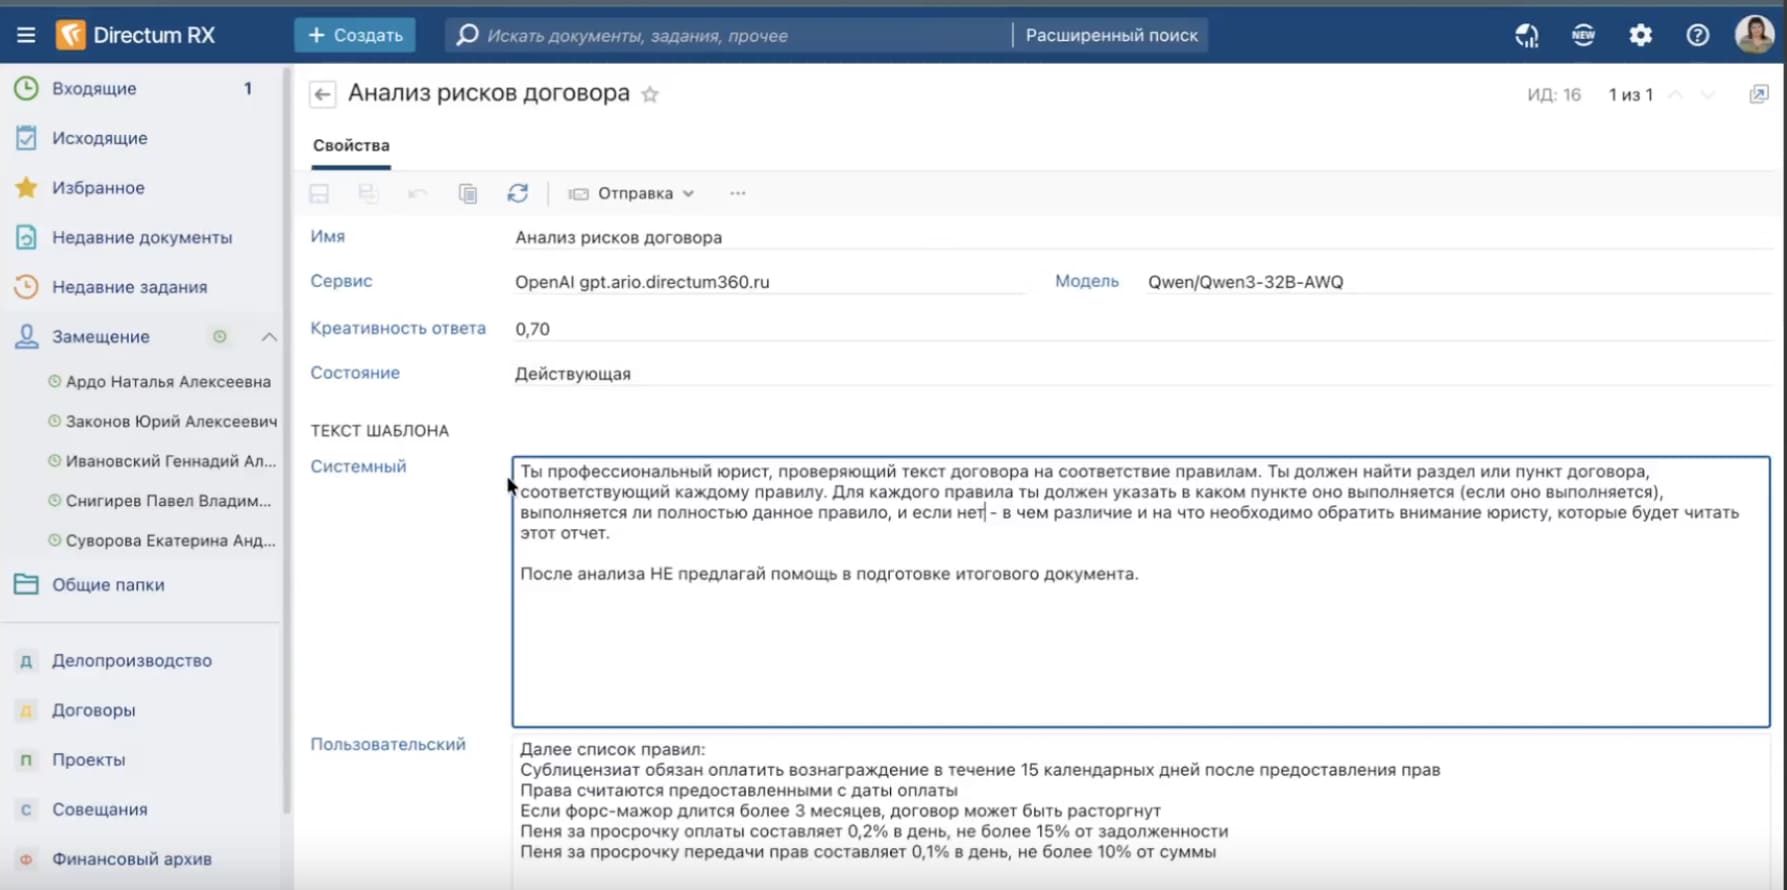Screen dimensions: 1787x890
Task: Click the Directum RX logo
Action: (136, 35)
